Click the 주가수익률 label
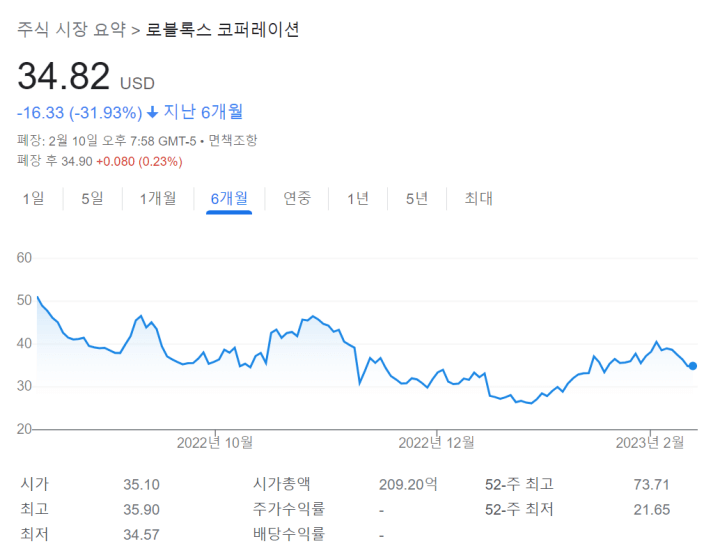This screenshot has width=720, height=546. 289,509
